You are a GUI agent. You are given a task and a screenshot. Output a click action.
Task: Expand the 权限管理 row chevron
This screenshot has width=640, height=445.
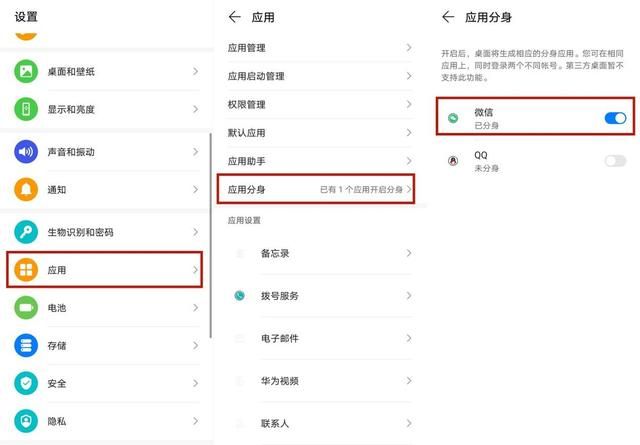[x=409, y=104]
